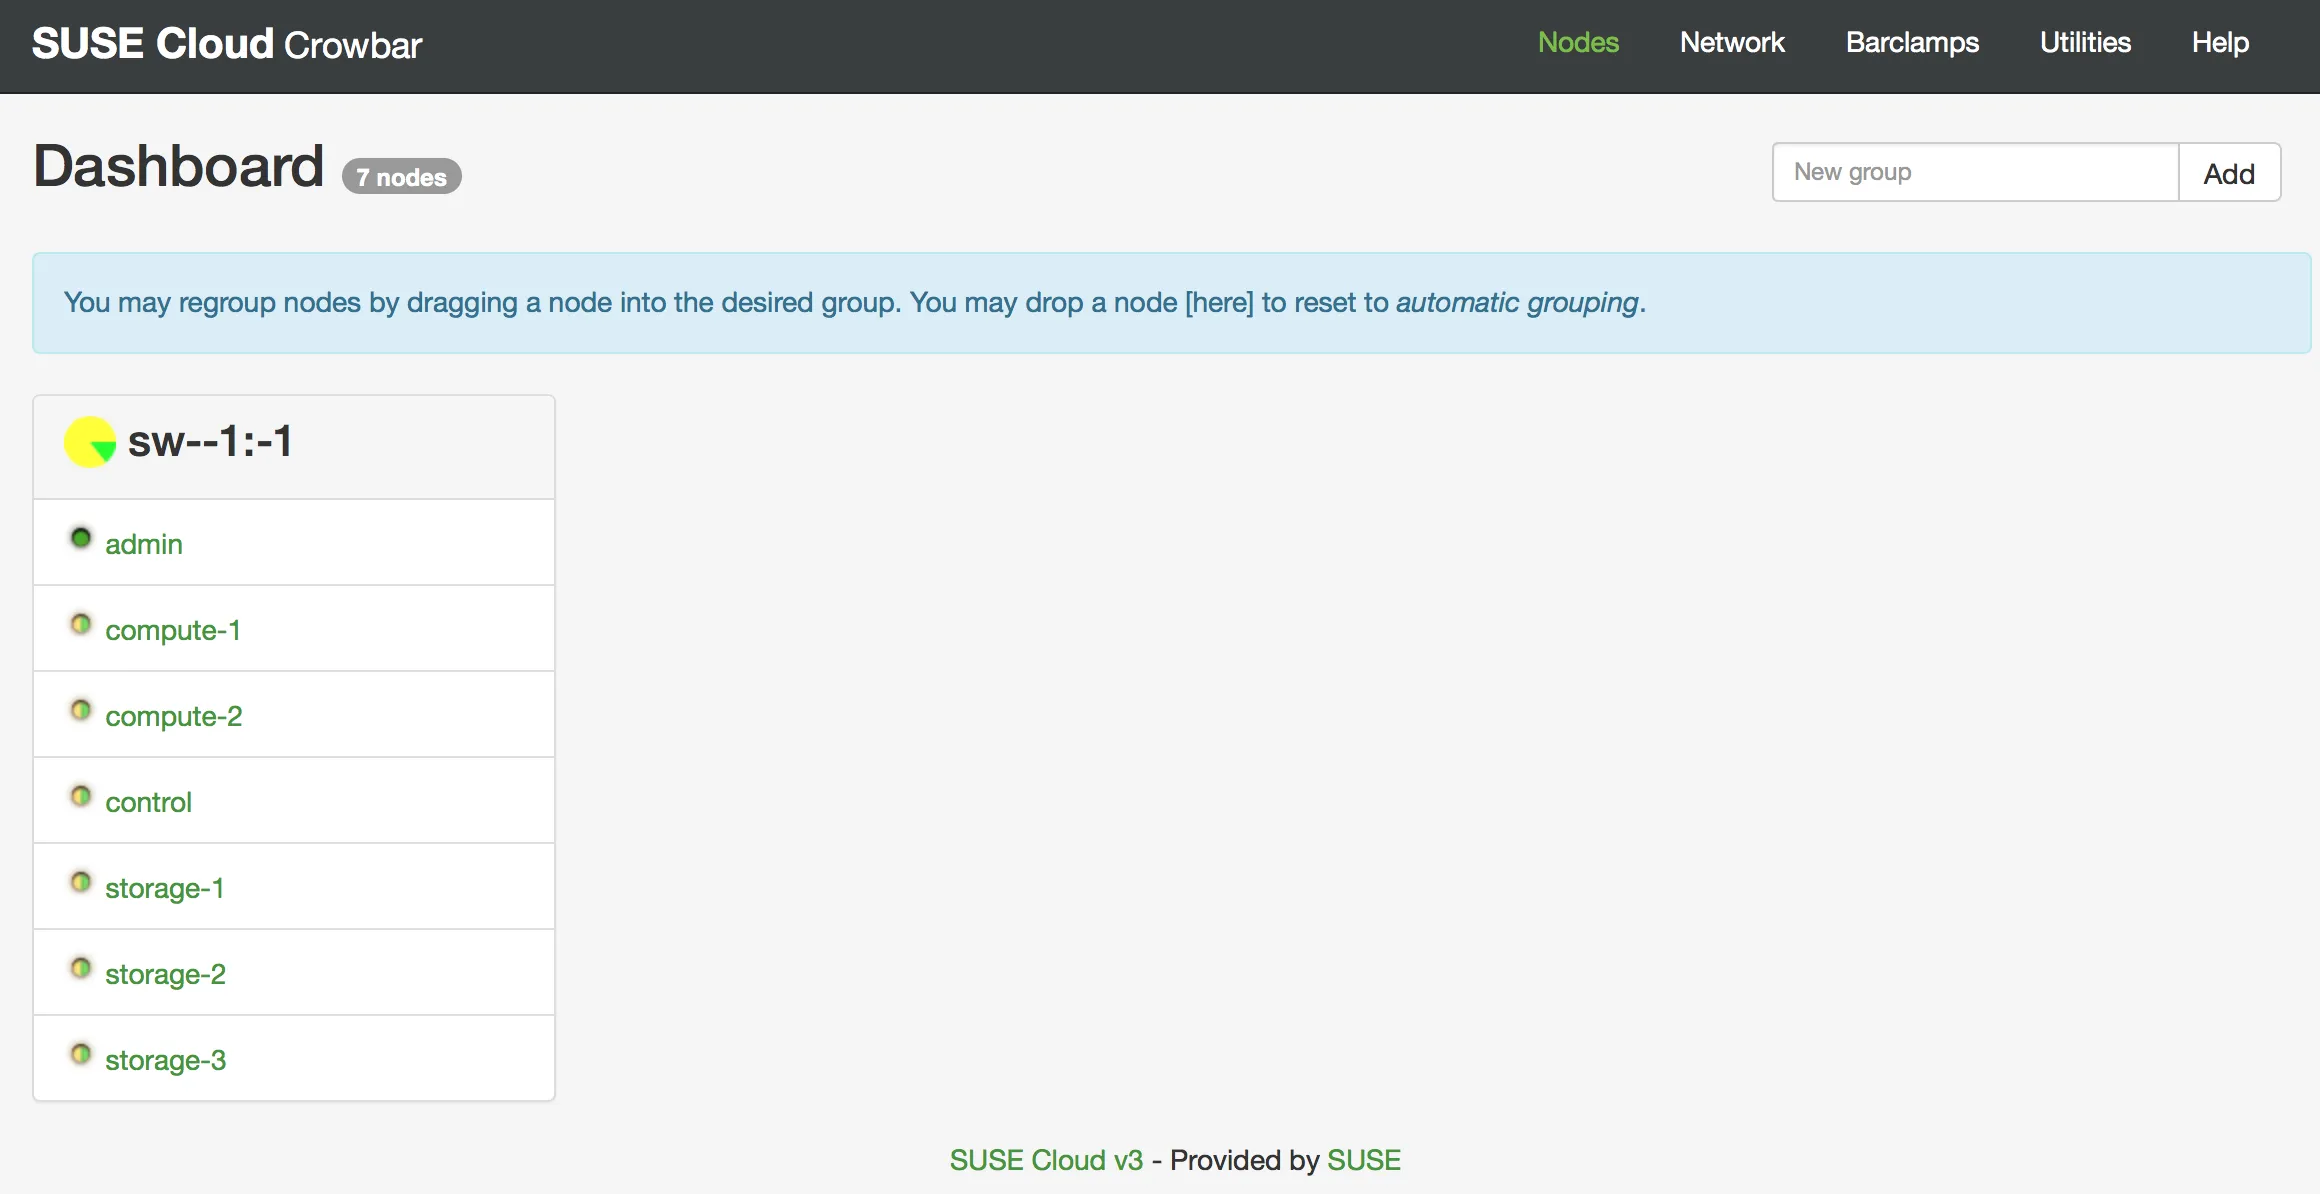Focus the New group input field

click(1975, 172)
